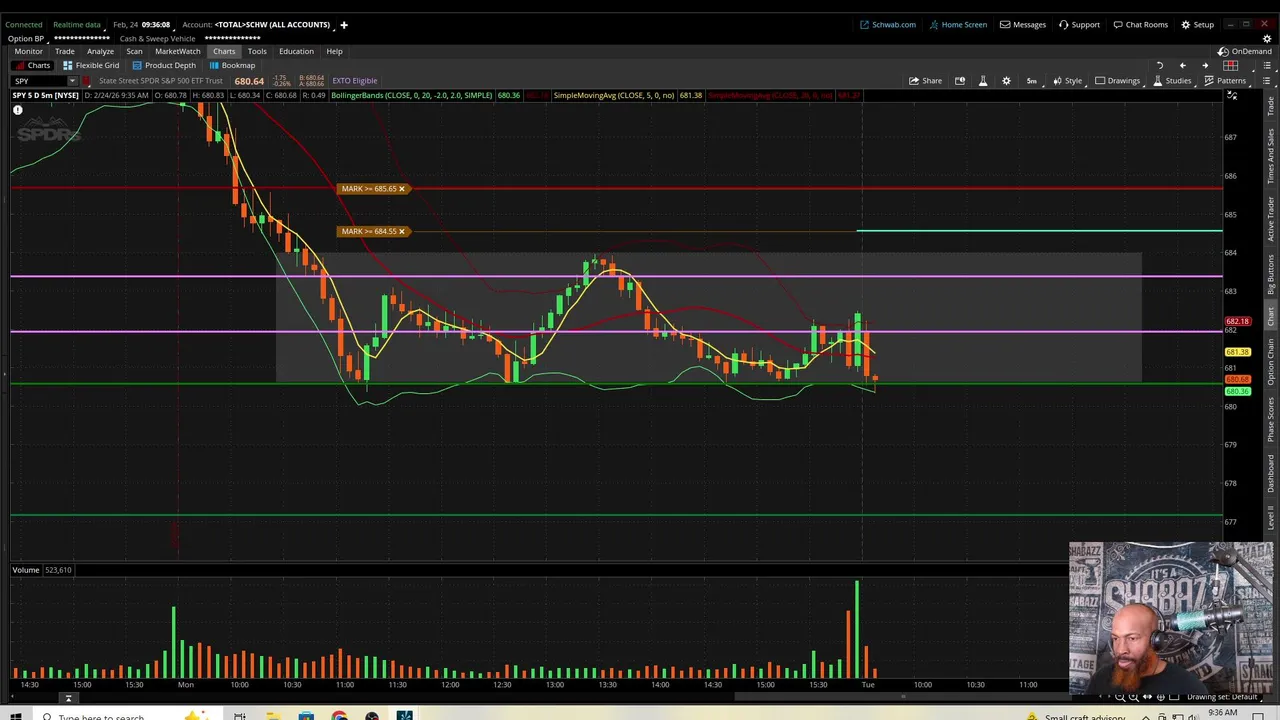Open Chat Rooms
This screenshot has height=720, width=1280.
[x=1140, y=24]
